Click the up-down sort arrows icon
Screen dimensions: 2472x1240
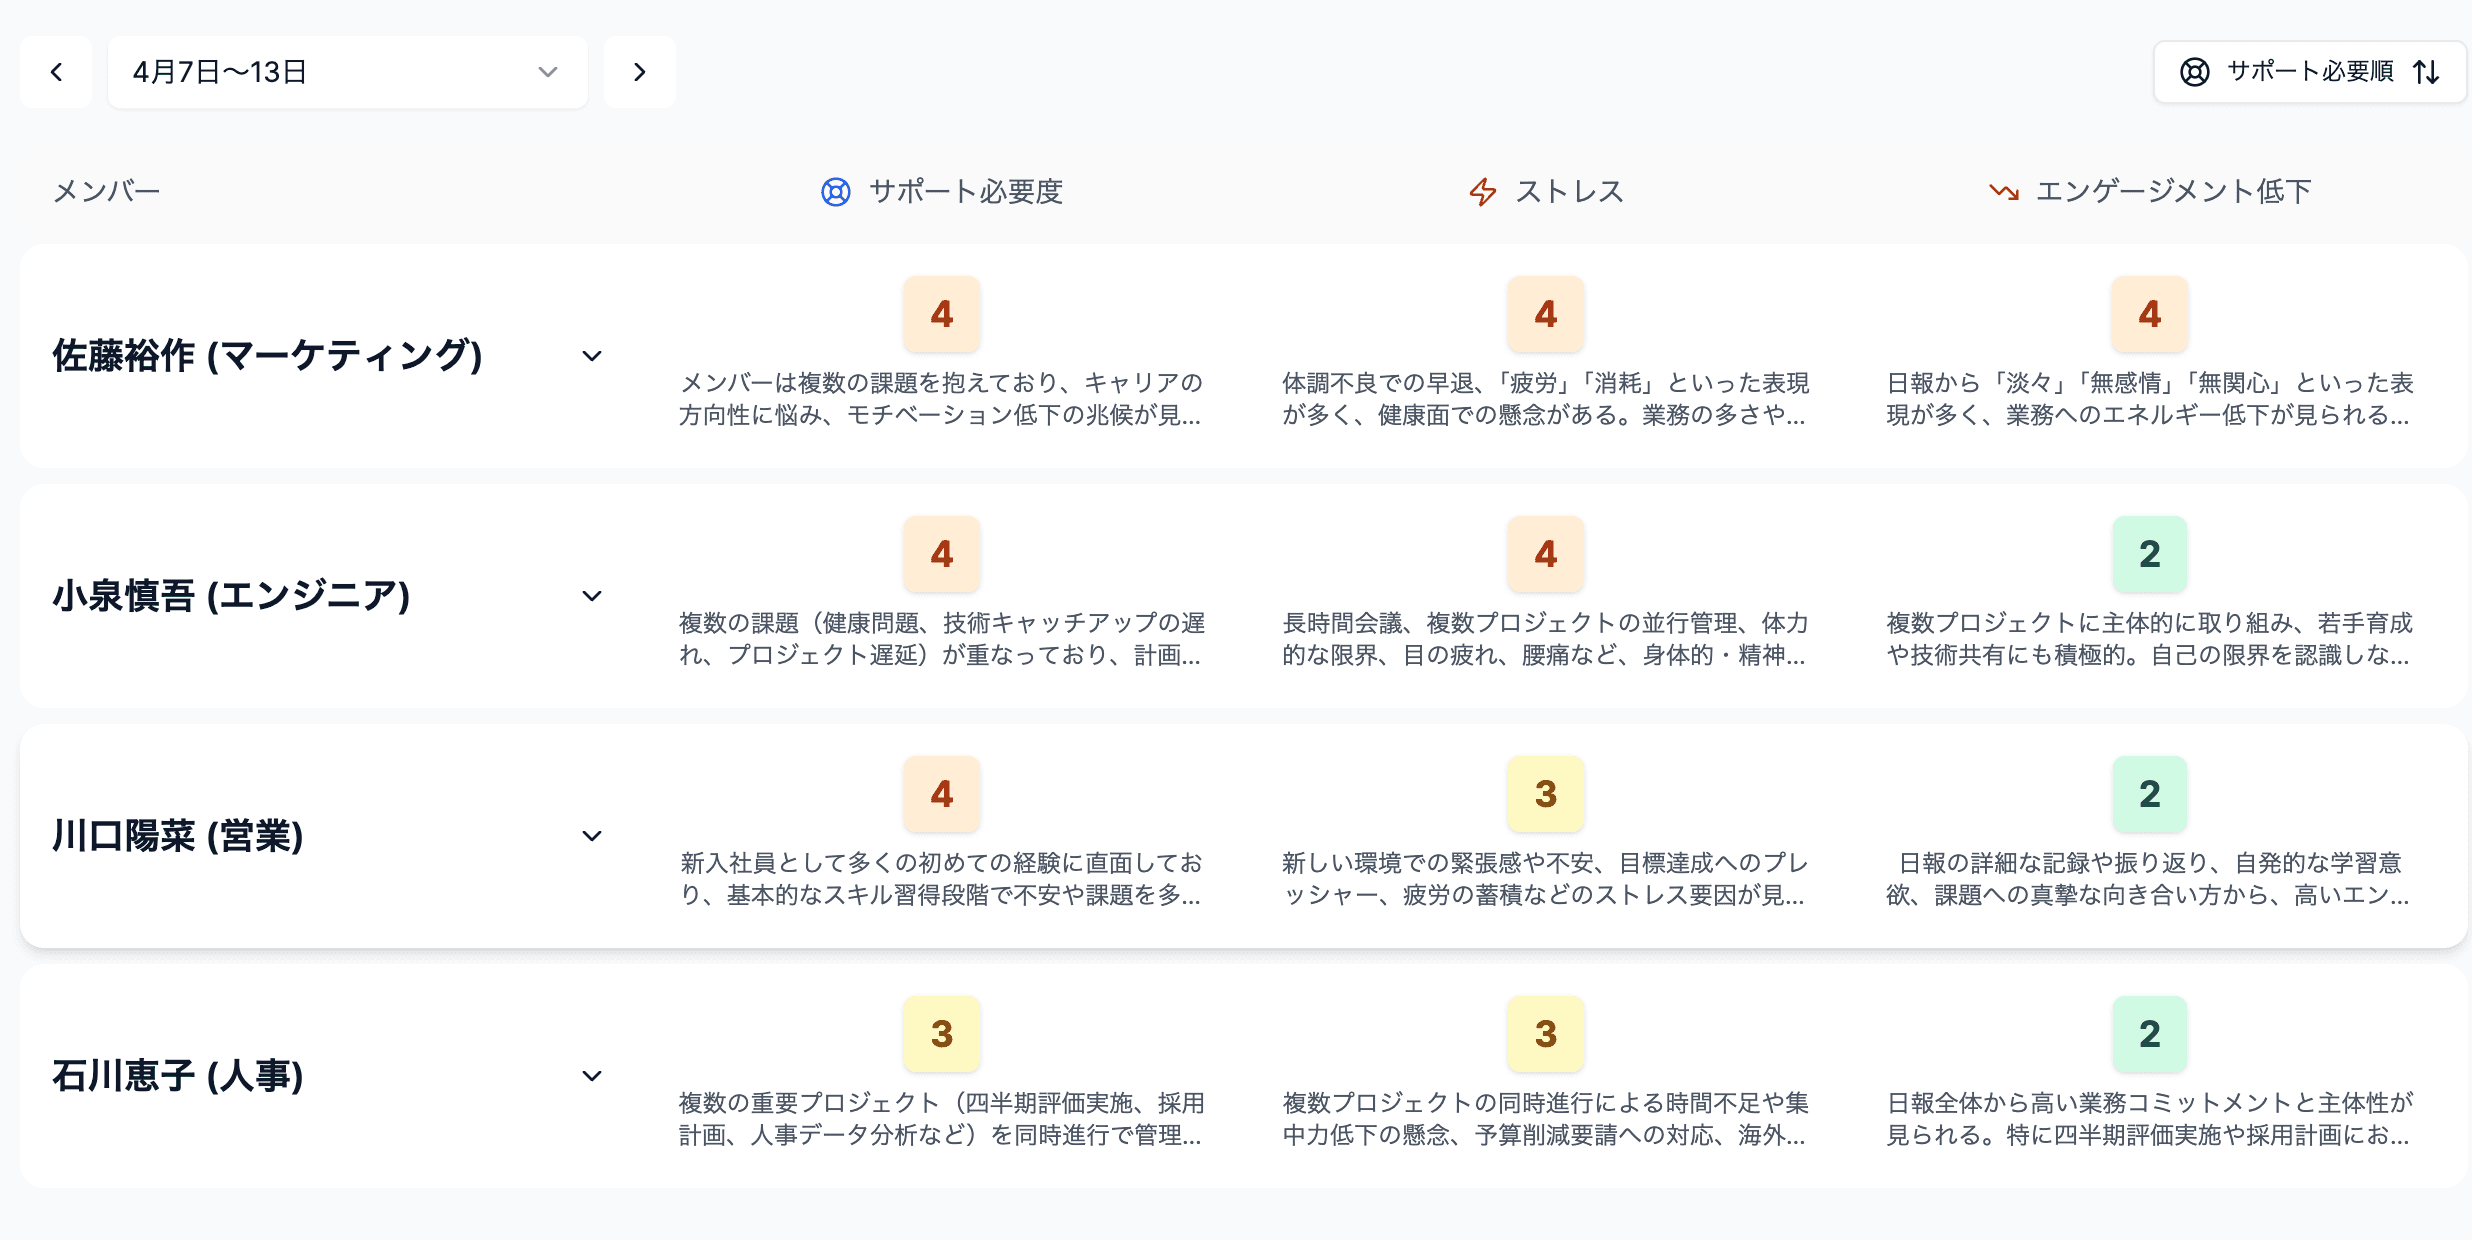click(2427, 71)
